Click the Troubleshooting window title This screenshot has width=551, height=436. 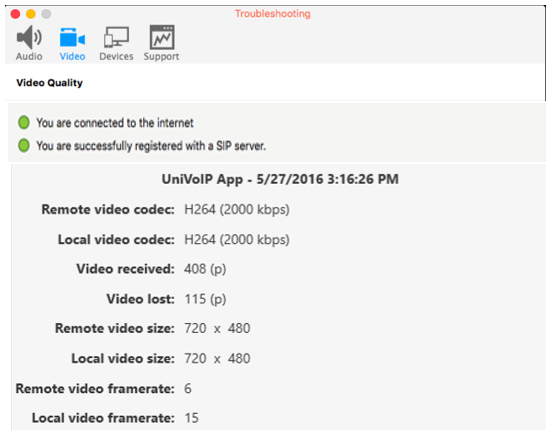[273, 14]
